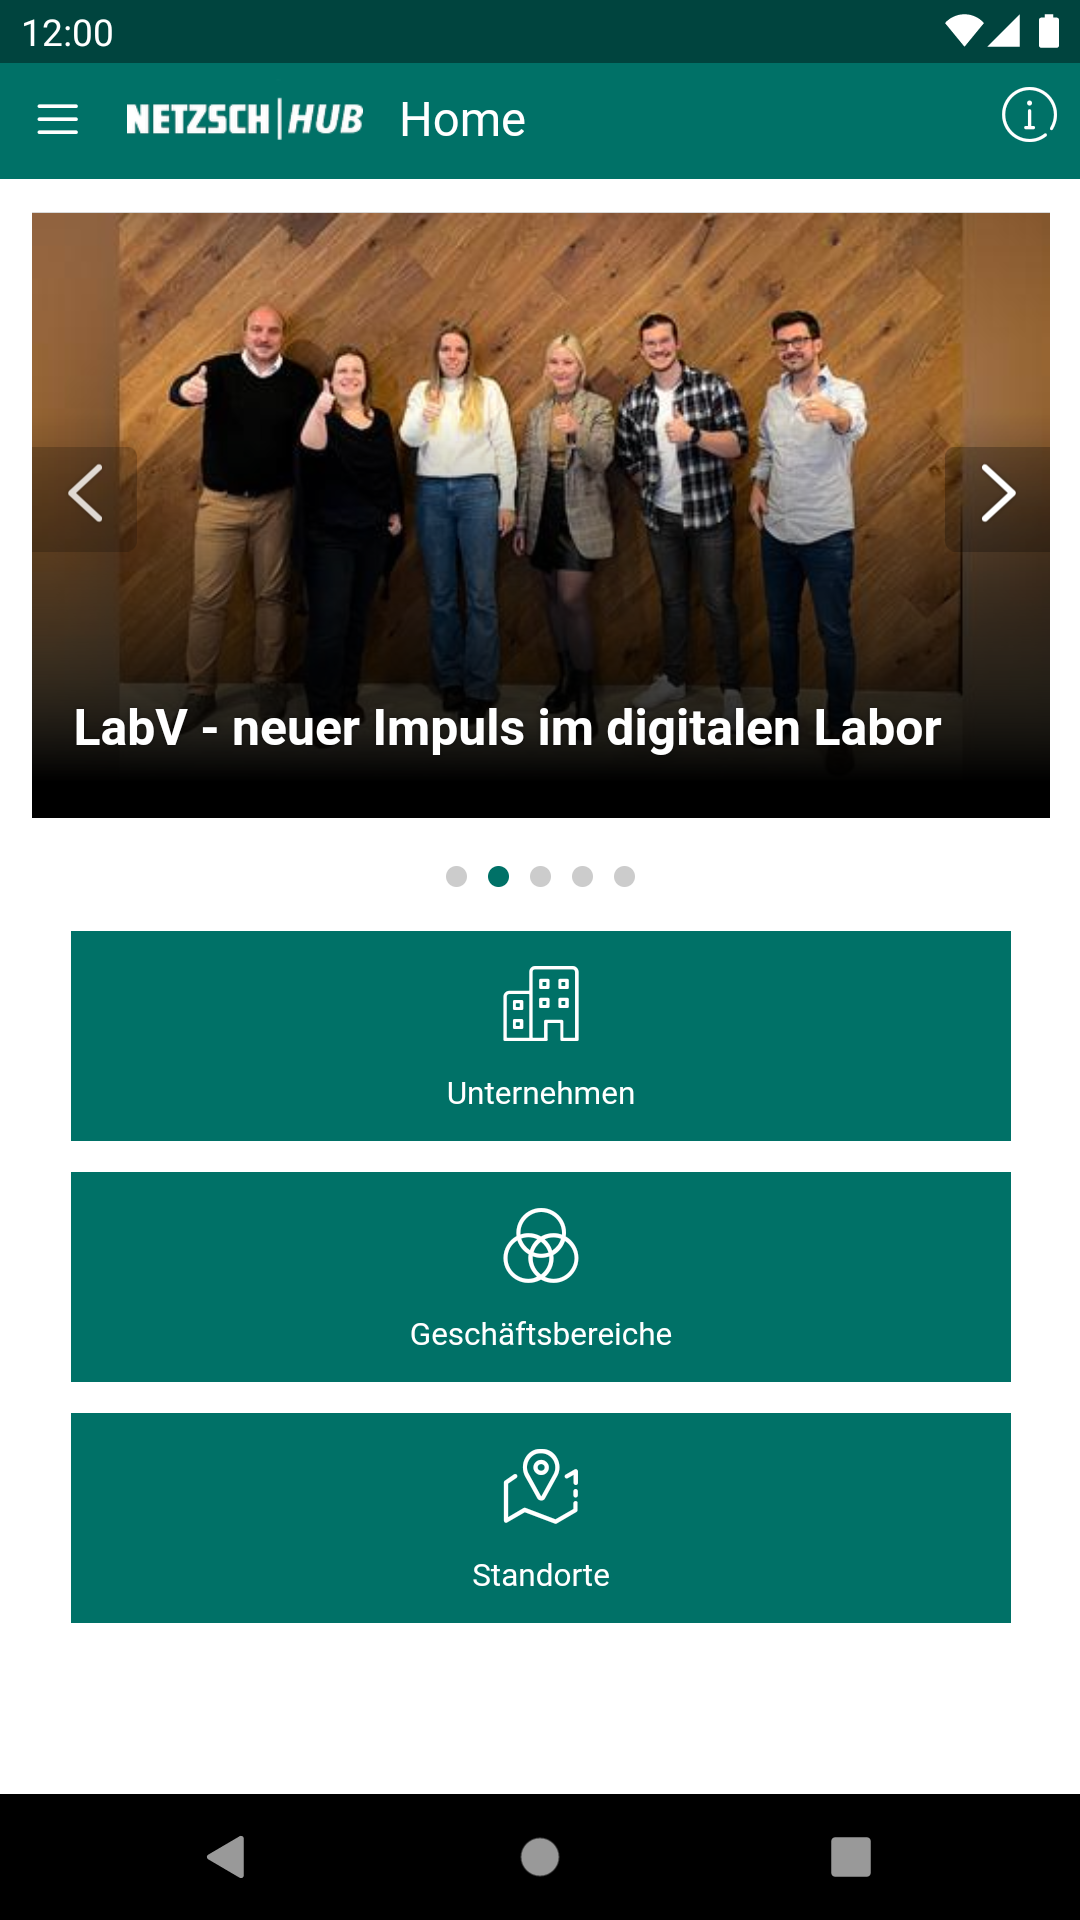The image size is (1080, 1920).
Task: Select the first carousel dot
Action: pos(456,876)
